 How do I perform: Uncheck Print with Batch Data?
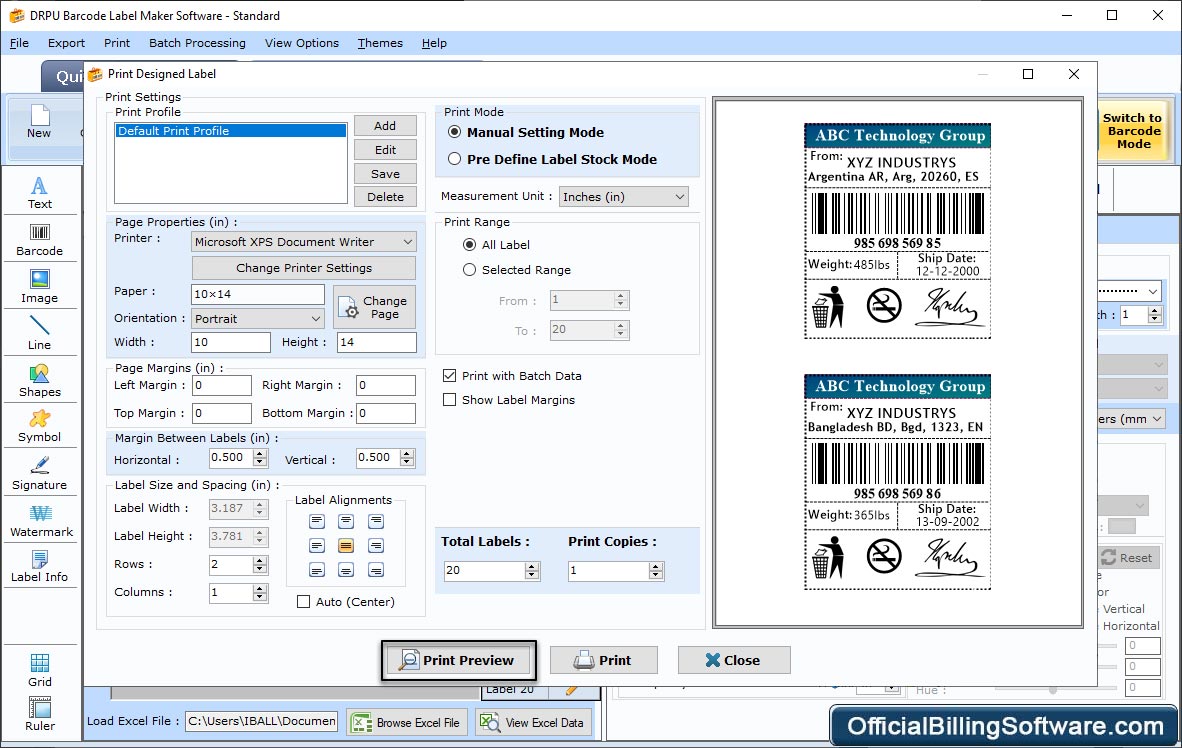coord(449,376)
